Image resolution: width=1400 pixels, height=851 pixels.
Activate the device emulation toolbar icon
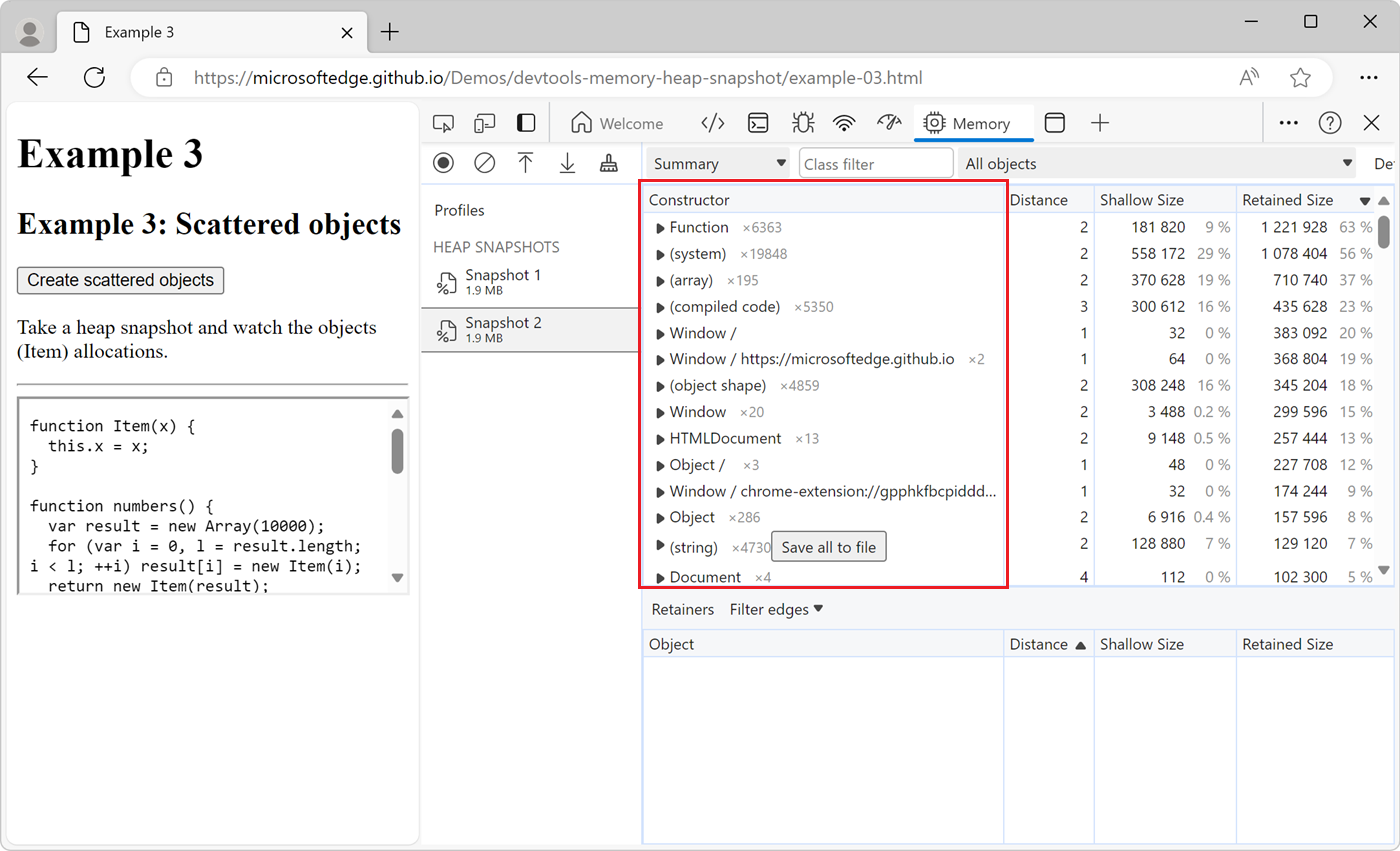tap(483, 122)
